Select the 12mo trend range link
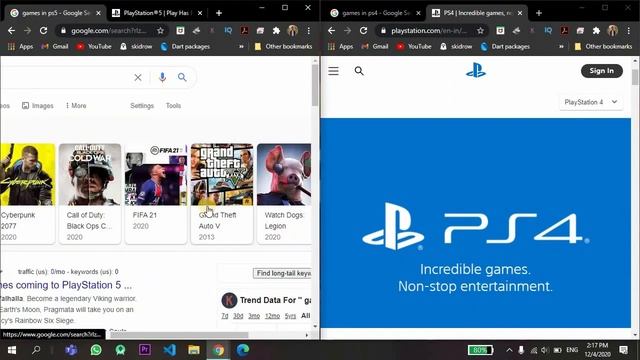640x360 pixels. (272, 316)
